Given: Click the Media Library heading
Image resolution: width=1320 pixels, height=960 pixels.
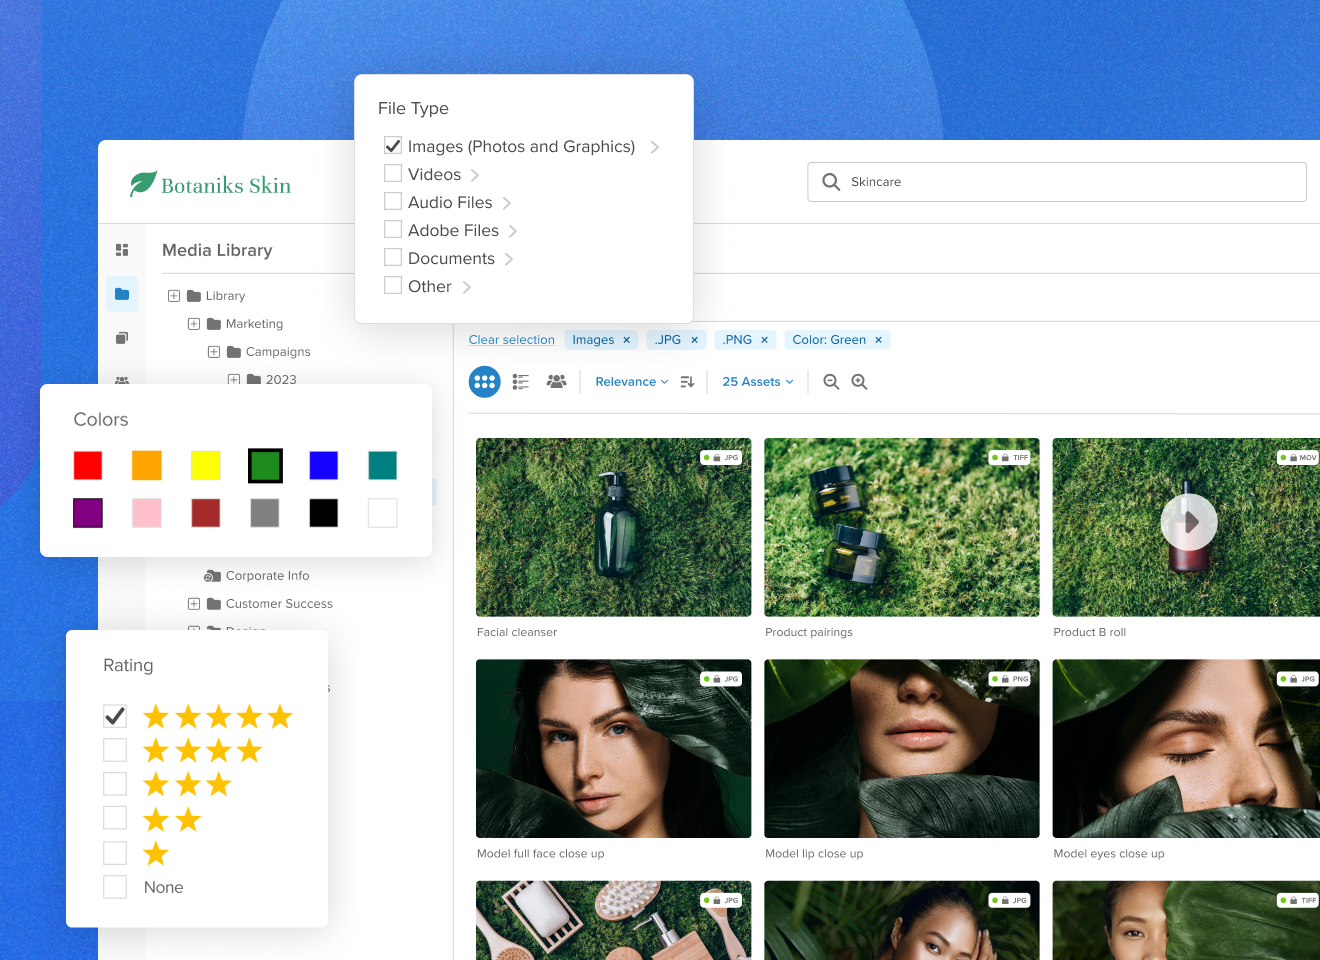Looking at the screenshot, I should tap(217, 250).
